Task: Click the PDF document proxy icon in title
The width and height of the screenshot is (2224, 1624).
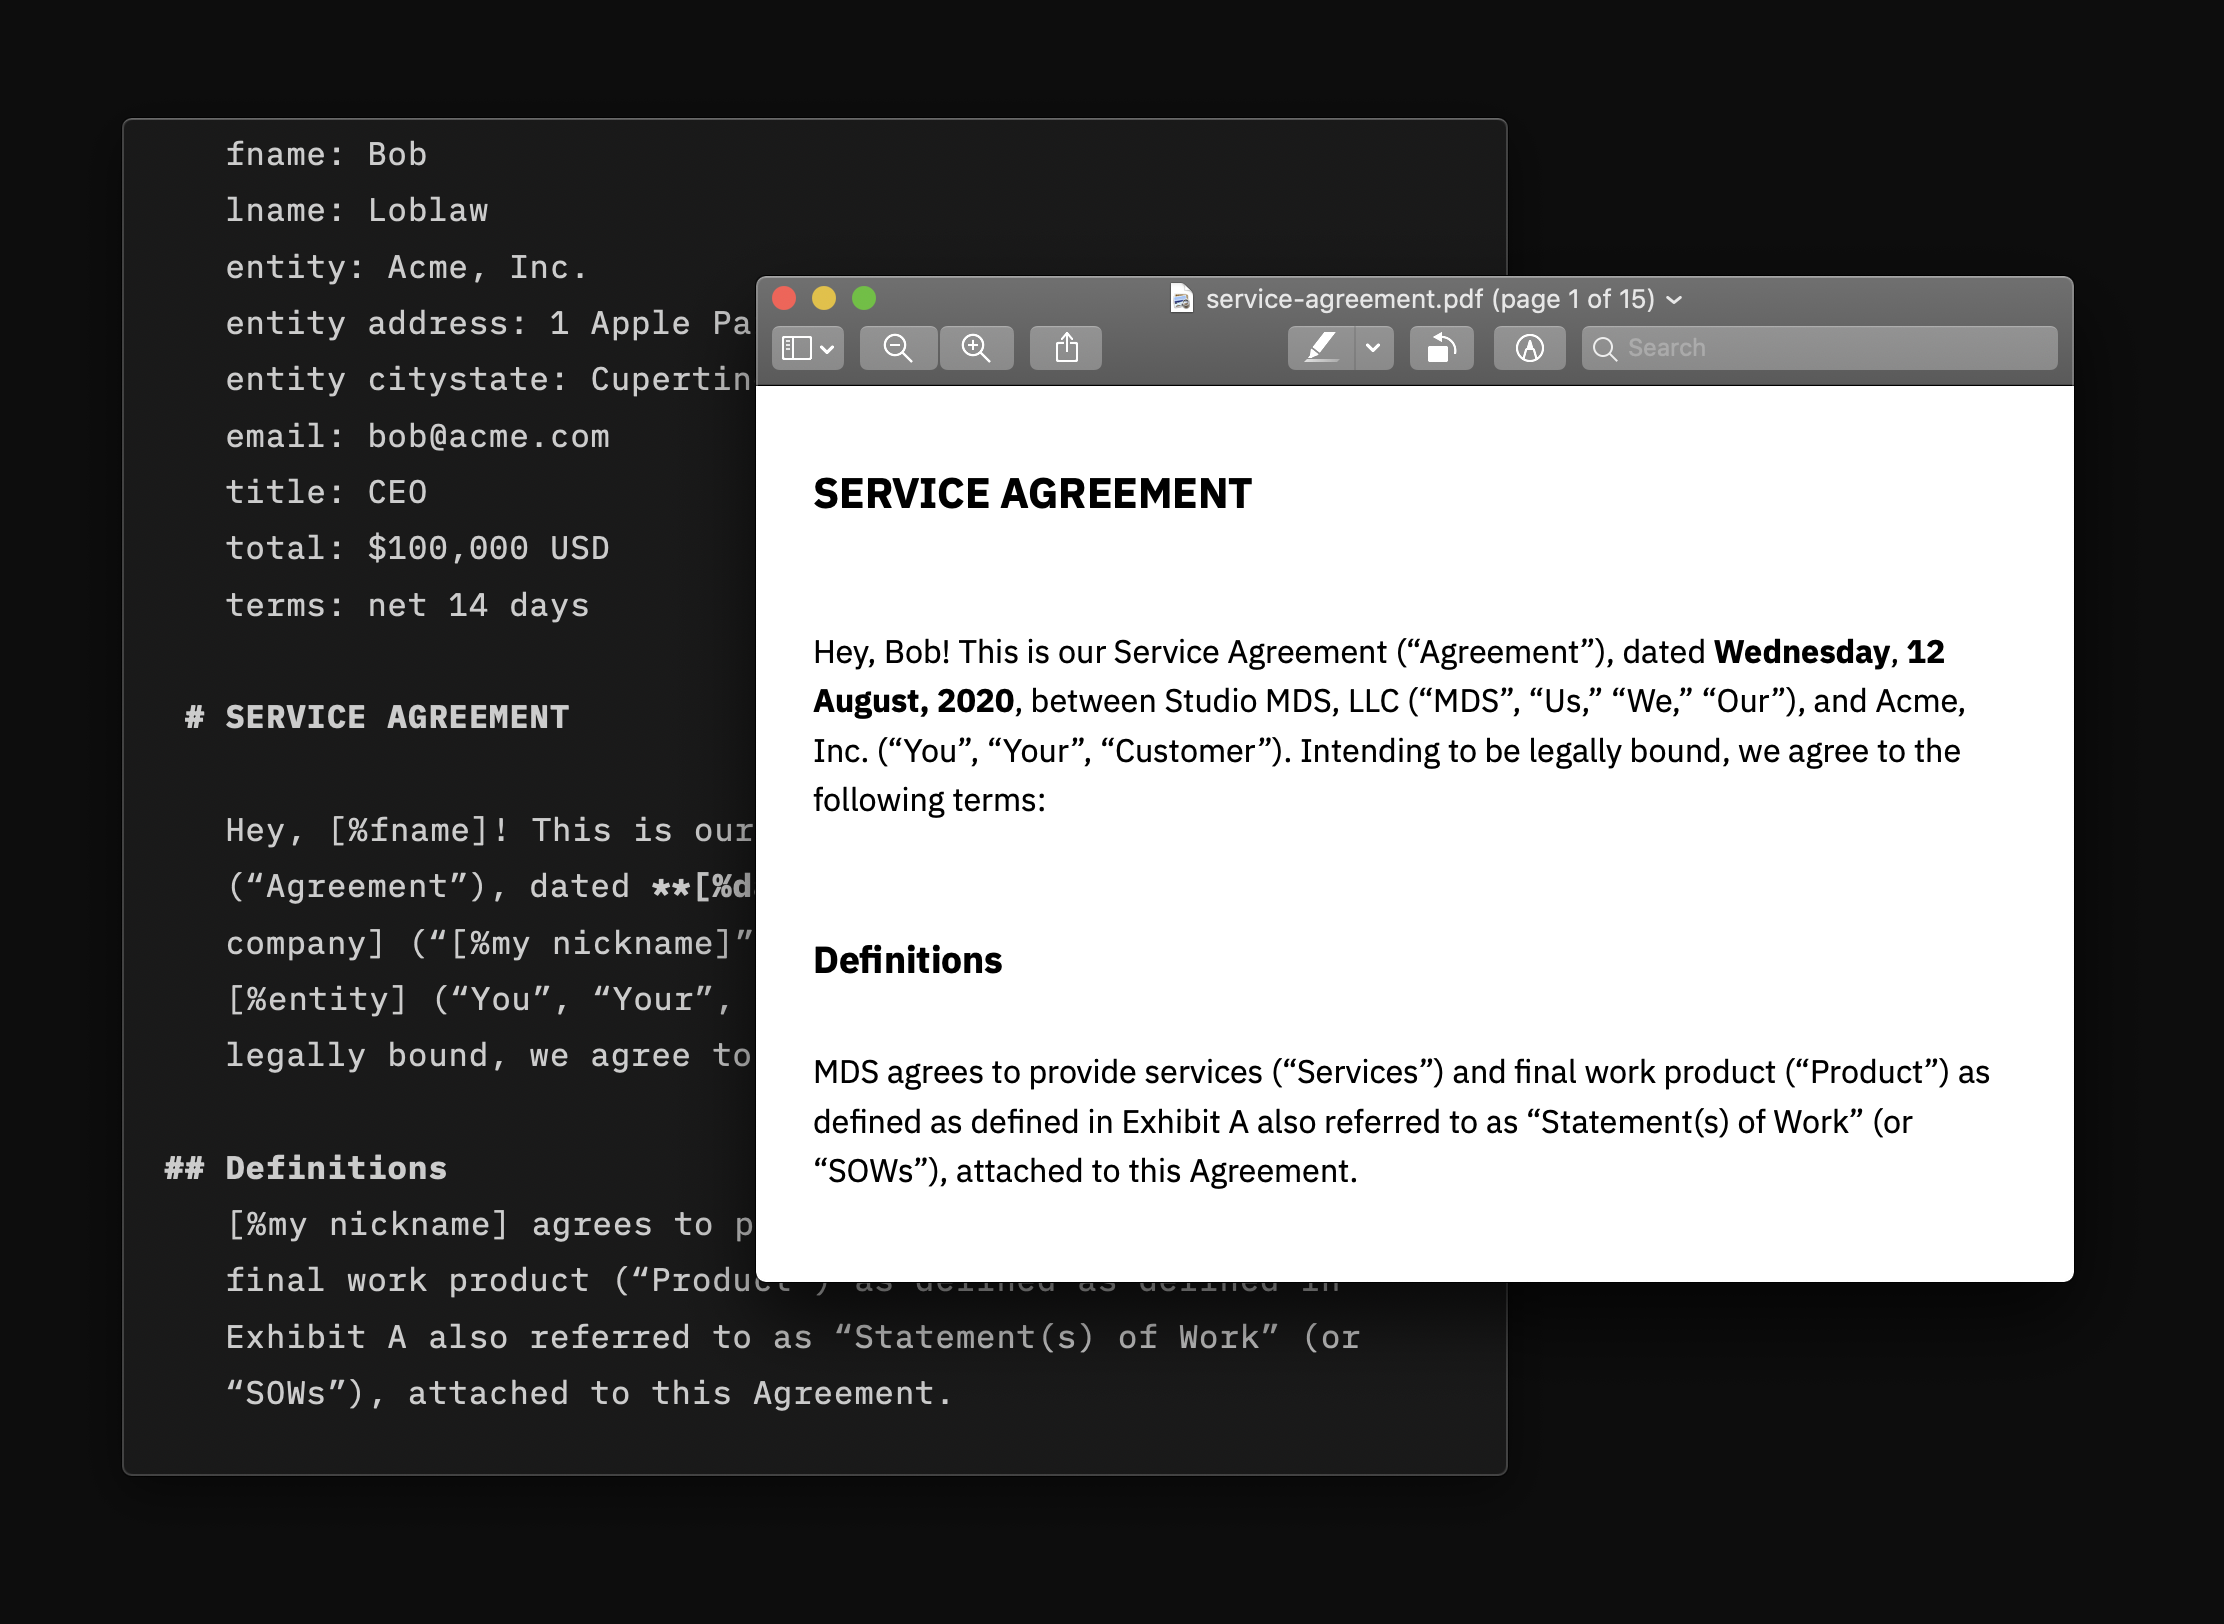Action: (x=1181, y=298)
